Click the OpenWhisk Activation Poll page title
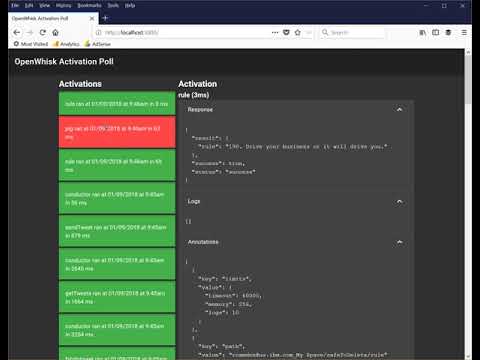This screenshot has width=480, height=360. pyautogui.click(x=64, y=61)
